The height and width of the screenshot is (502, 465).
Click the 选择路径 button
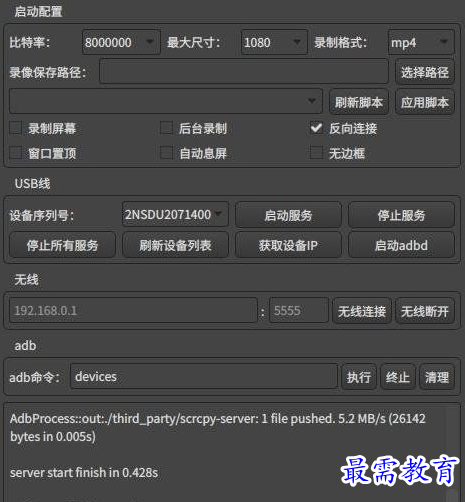click(425, 72)
